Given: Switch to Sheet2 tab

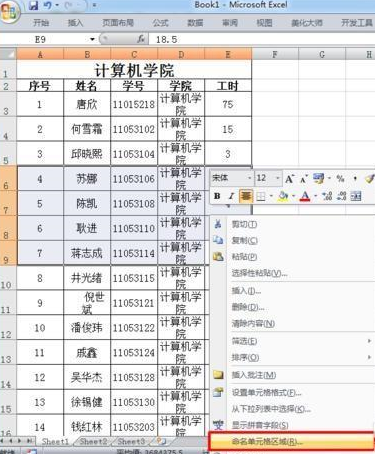Looking at the screenshot, I should click(x=94, y=441).
